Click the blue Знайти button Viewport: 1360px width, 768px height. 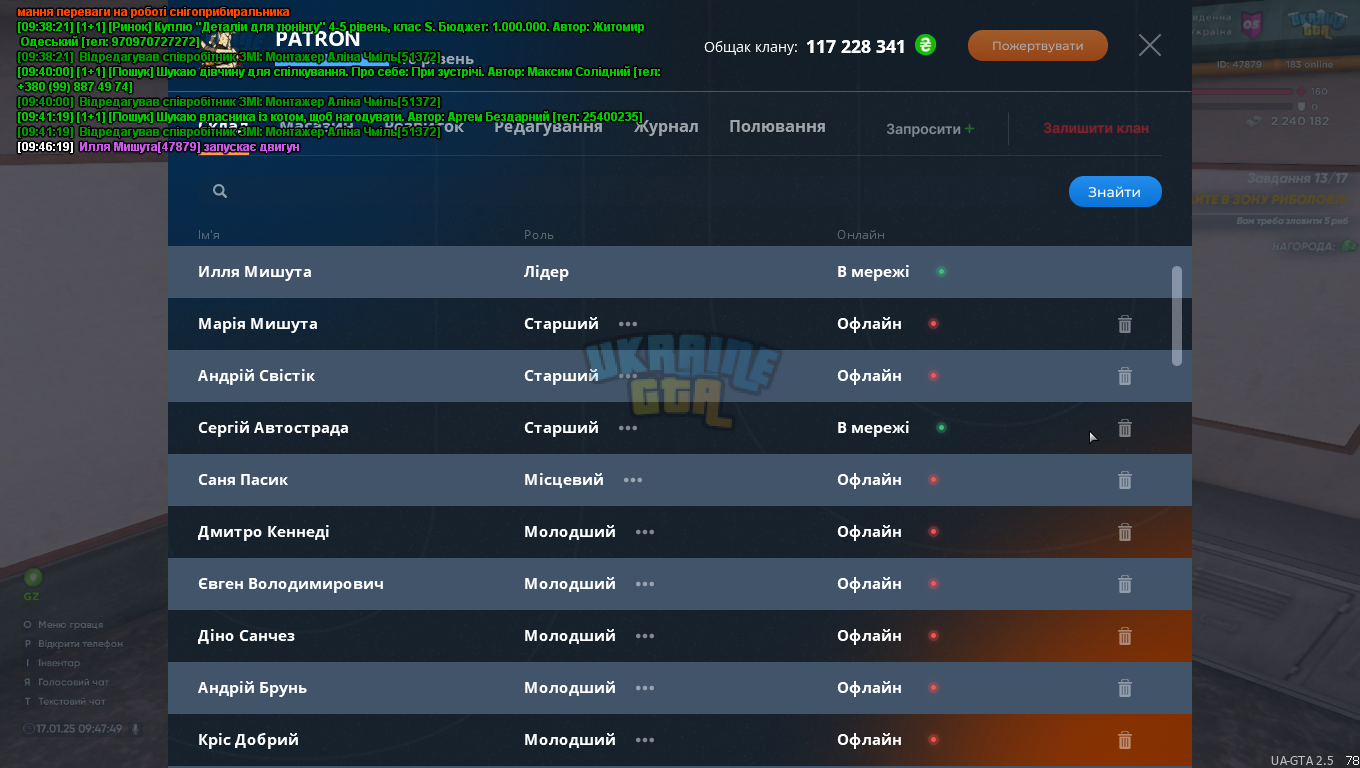1115,192
